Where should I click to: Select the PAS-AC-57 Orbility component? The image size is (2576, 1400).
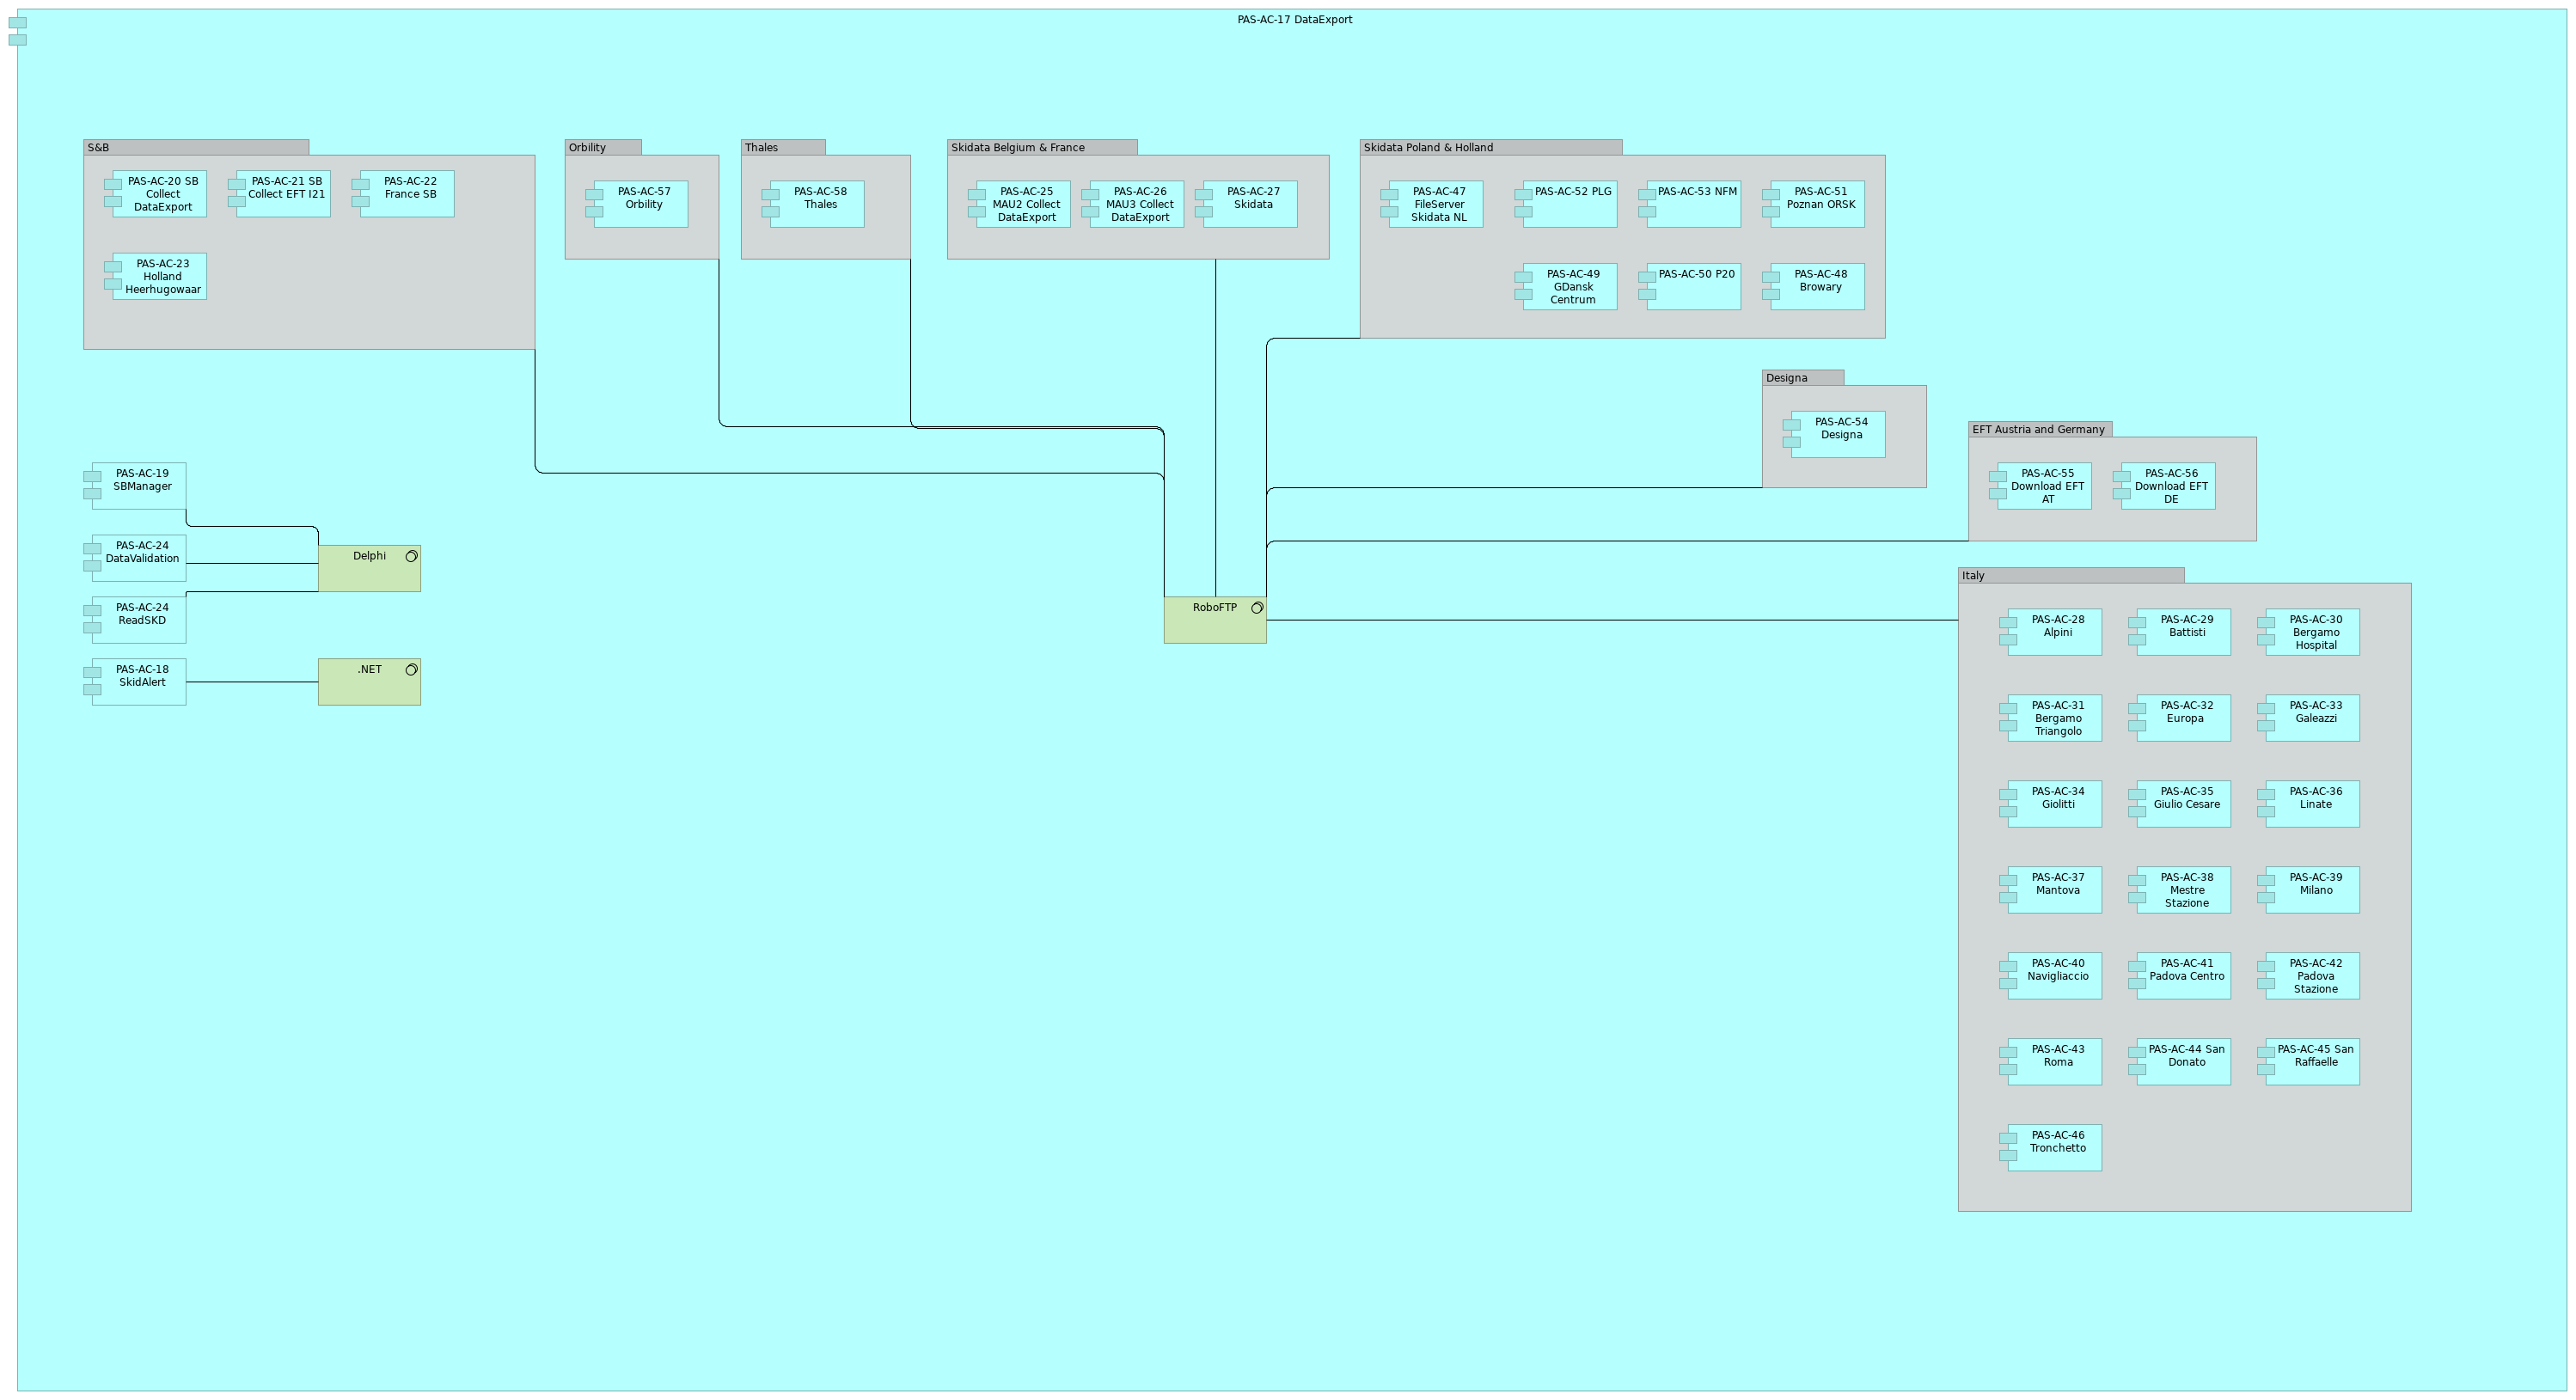643,203
